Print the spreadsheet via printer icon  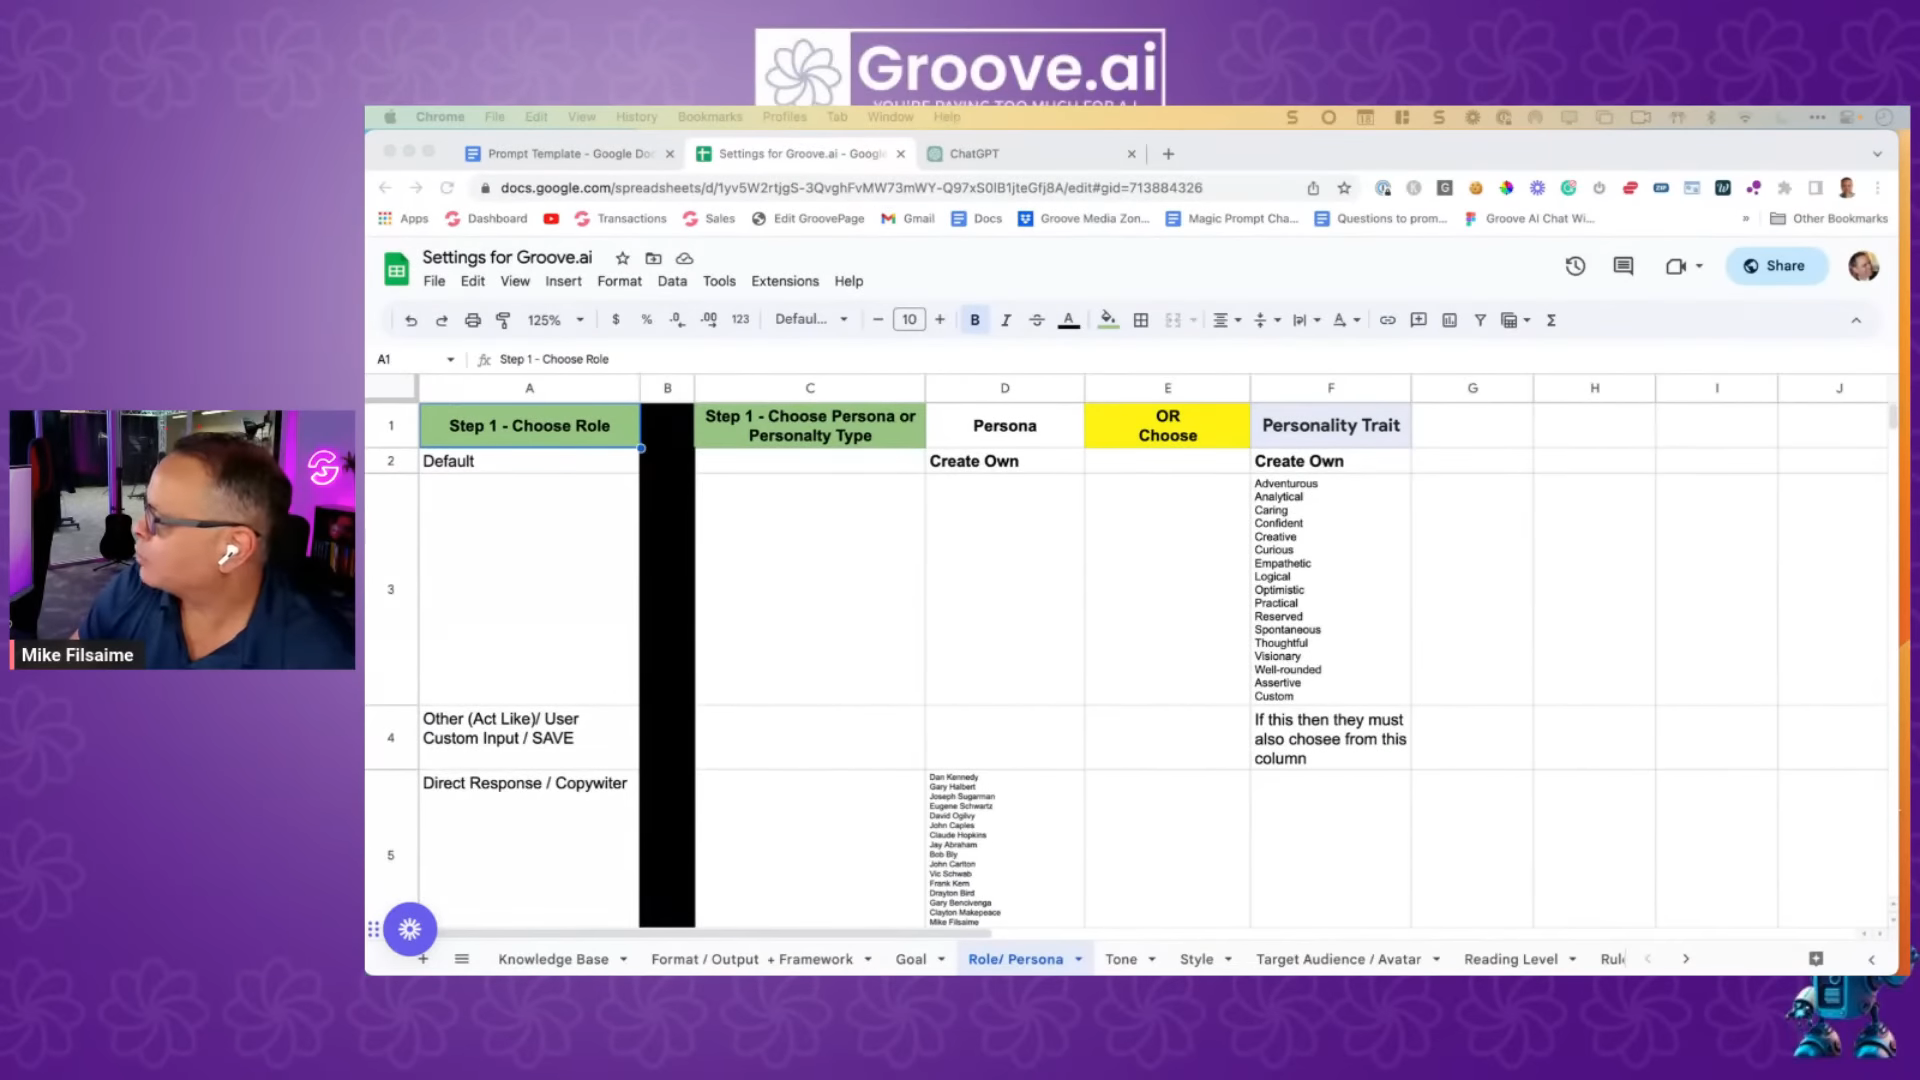click(x=473, y=320)
